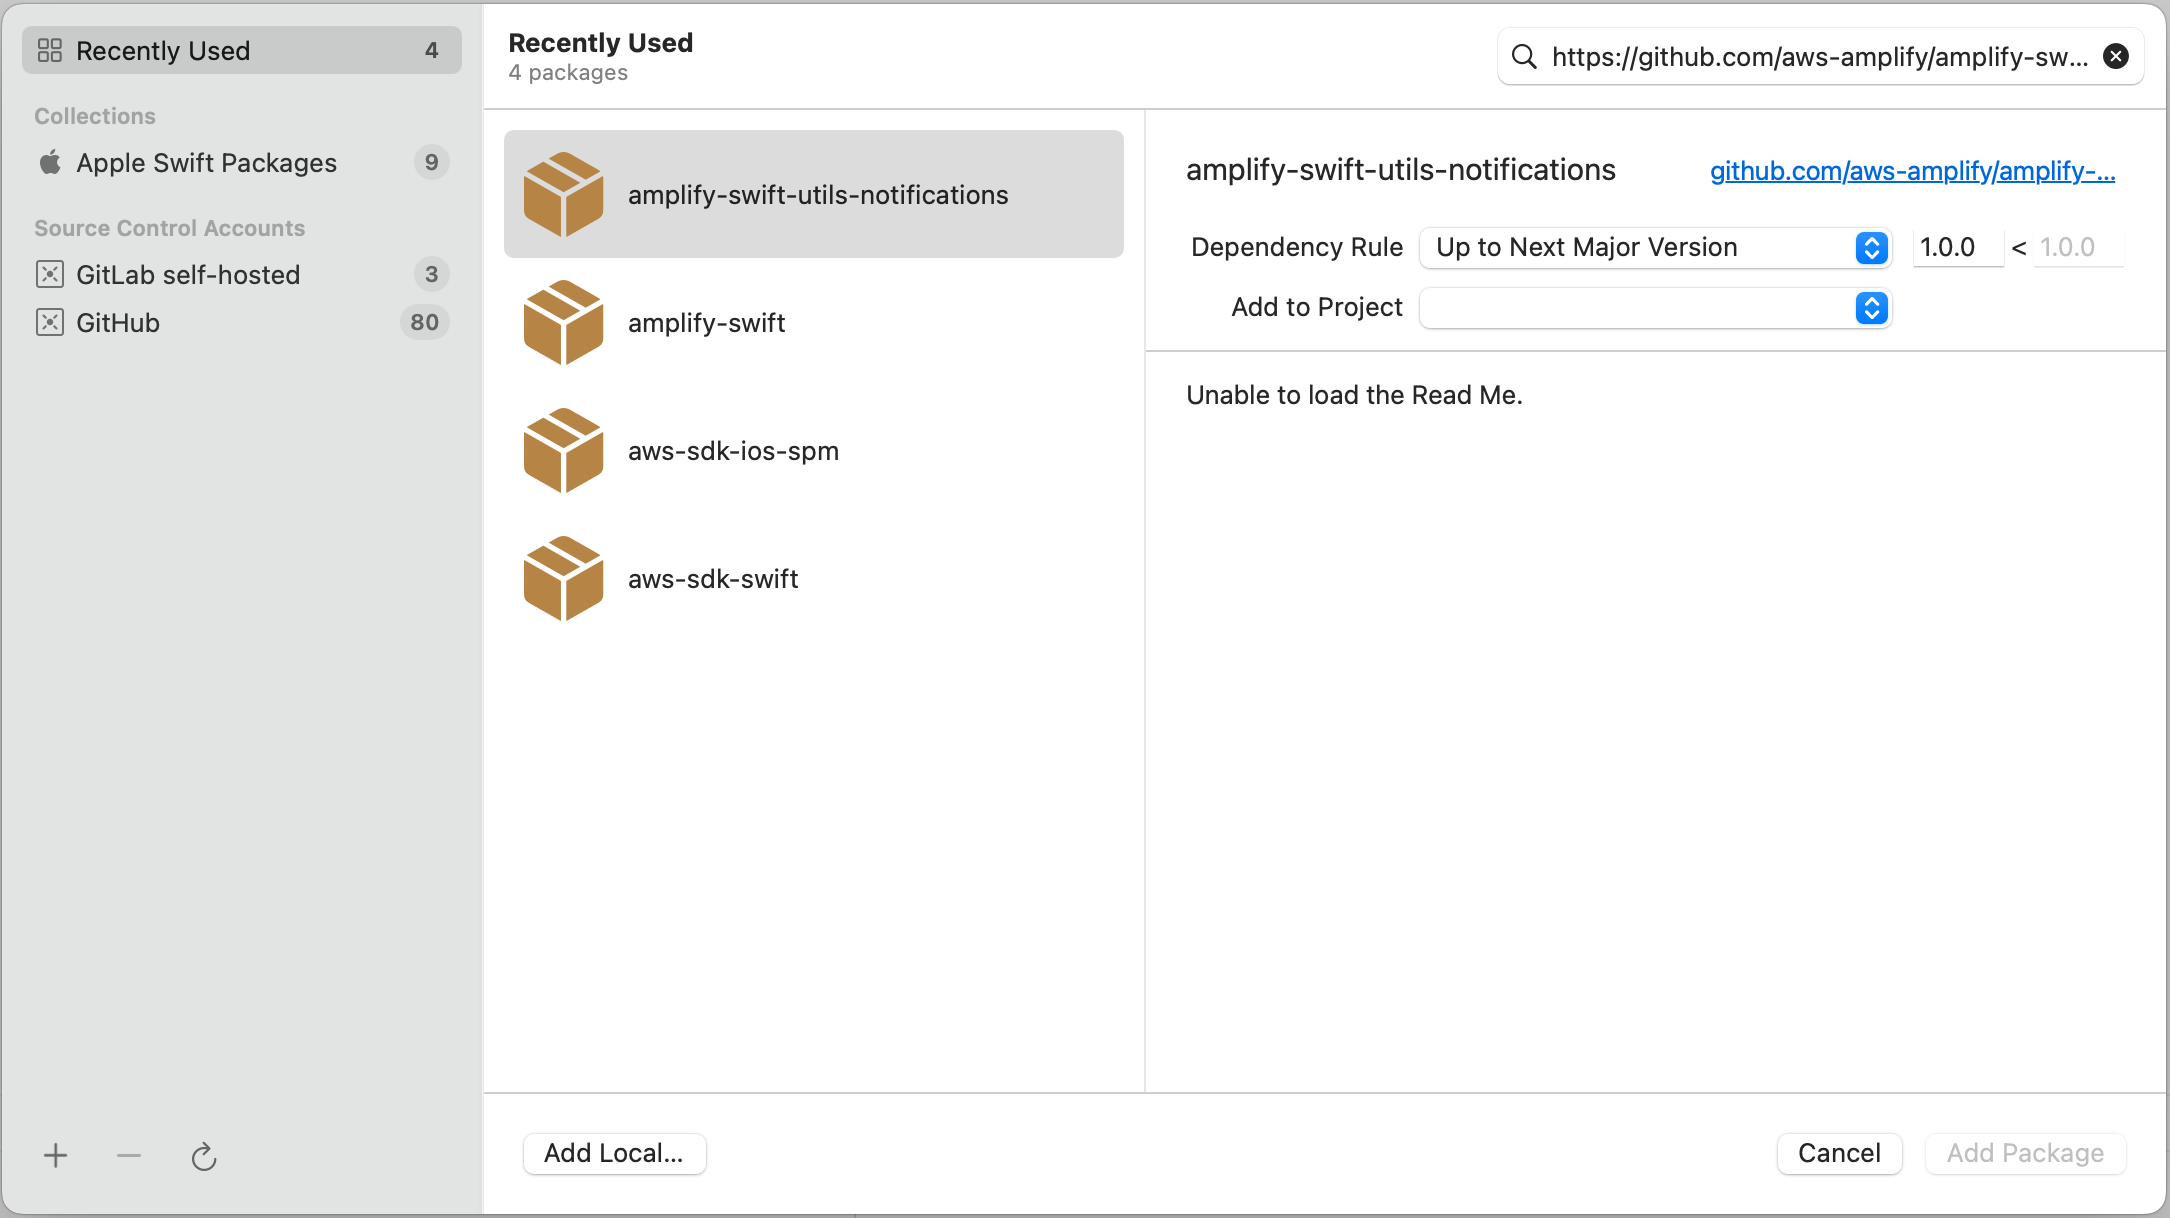The image size is (2170, 1218).
Task: Select the aws-sdk-swift package icon
Action: click(x=563, y=578)
